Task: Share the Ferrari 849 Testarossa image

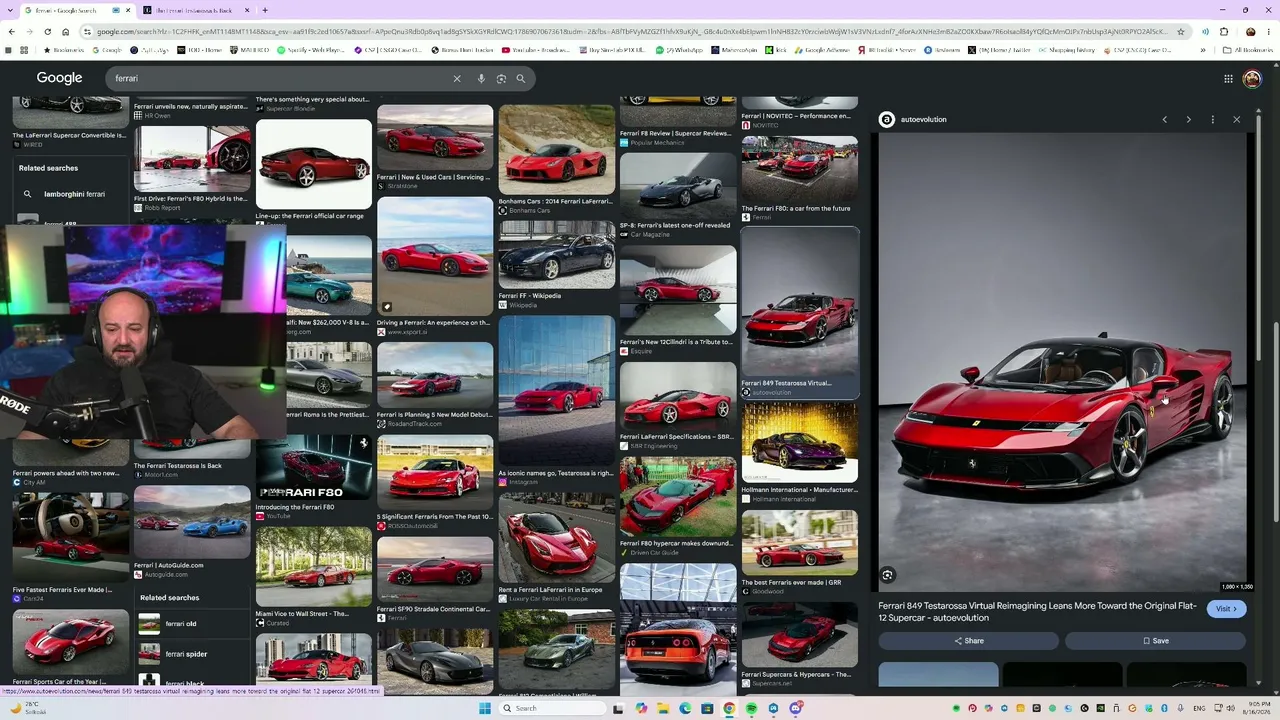Action: pos(969,641)
